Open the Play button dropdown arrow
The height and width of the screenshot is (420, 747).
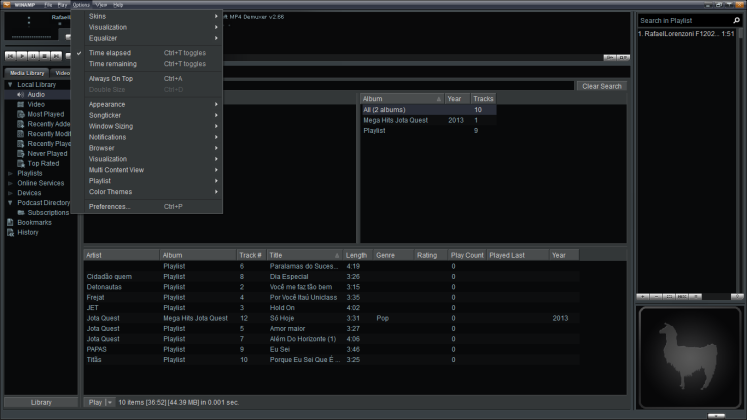(x=110, y=402)
